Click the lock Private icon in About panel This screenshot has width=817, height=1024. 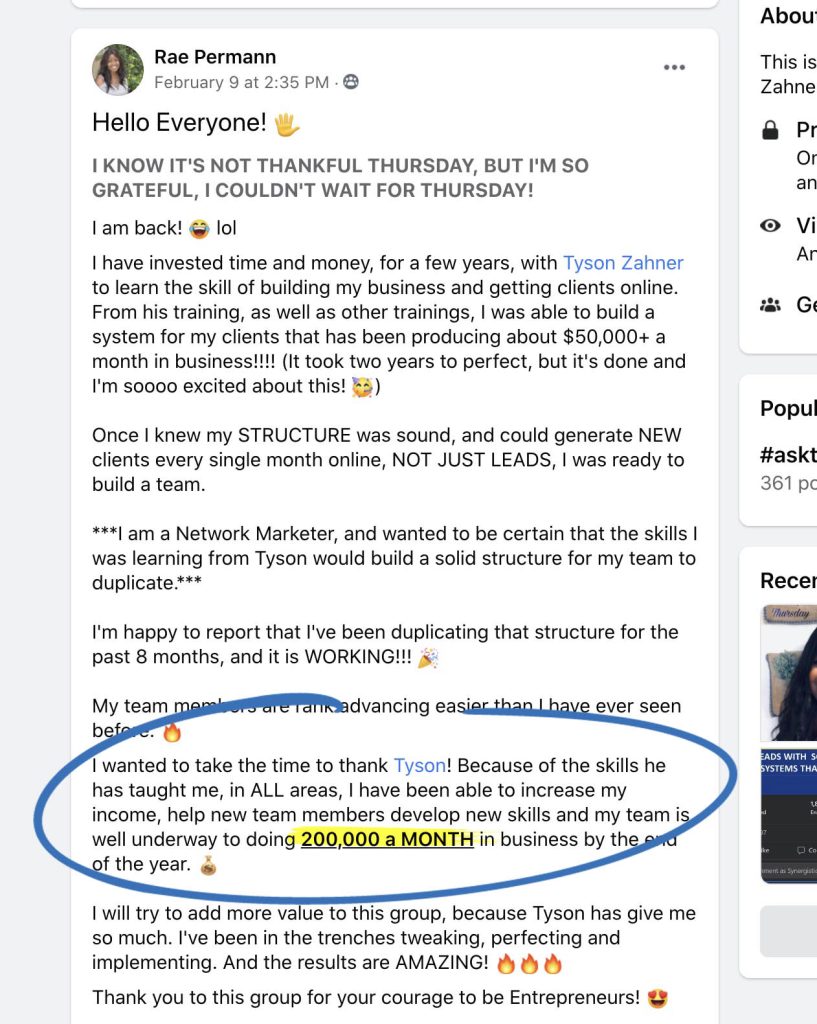point(771,130)
